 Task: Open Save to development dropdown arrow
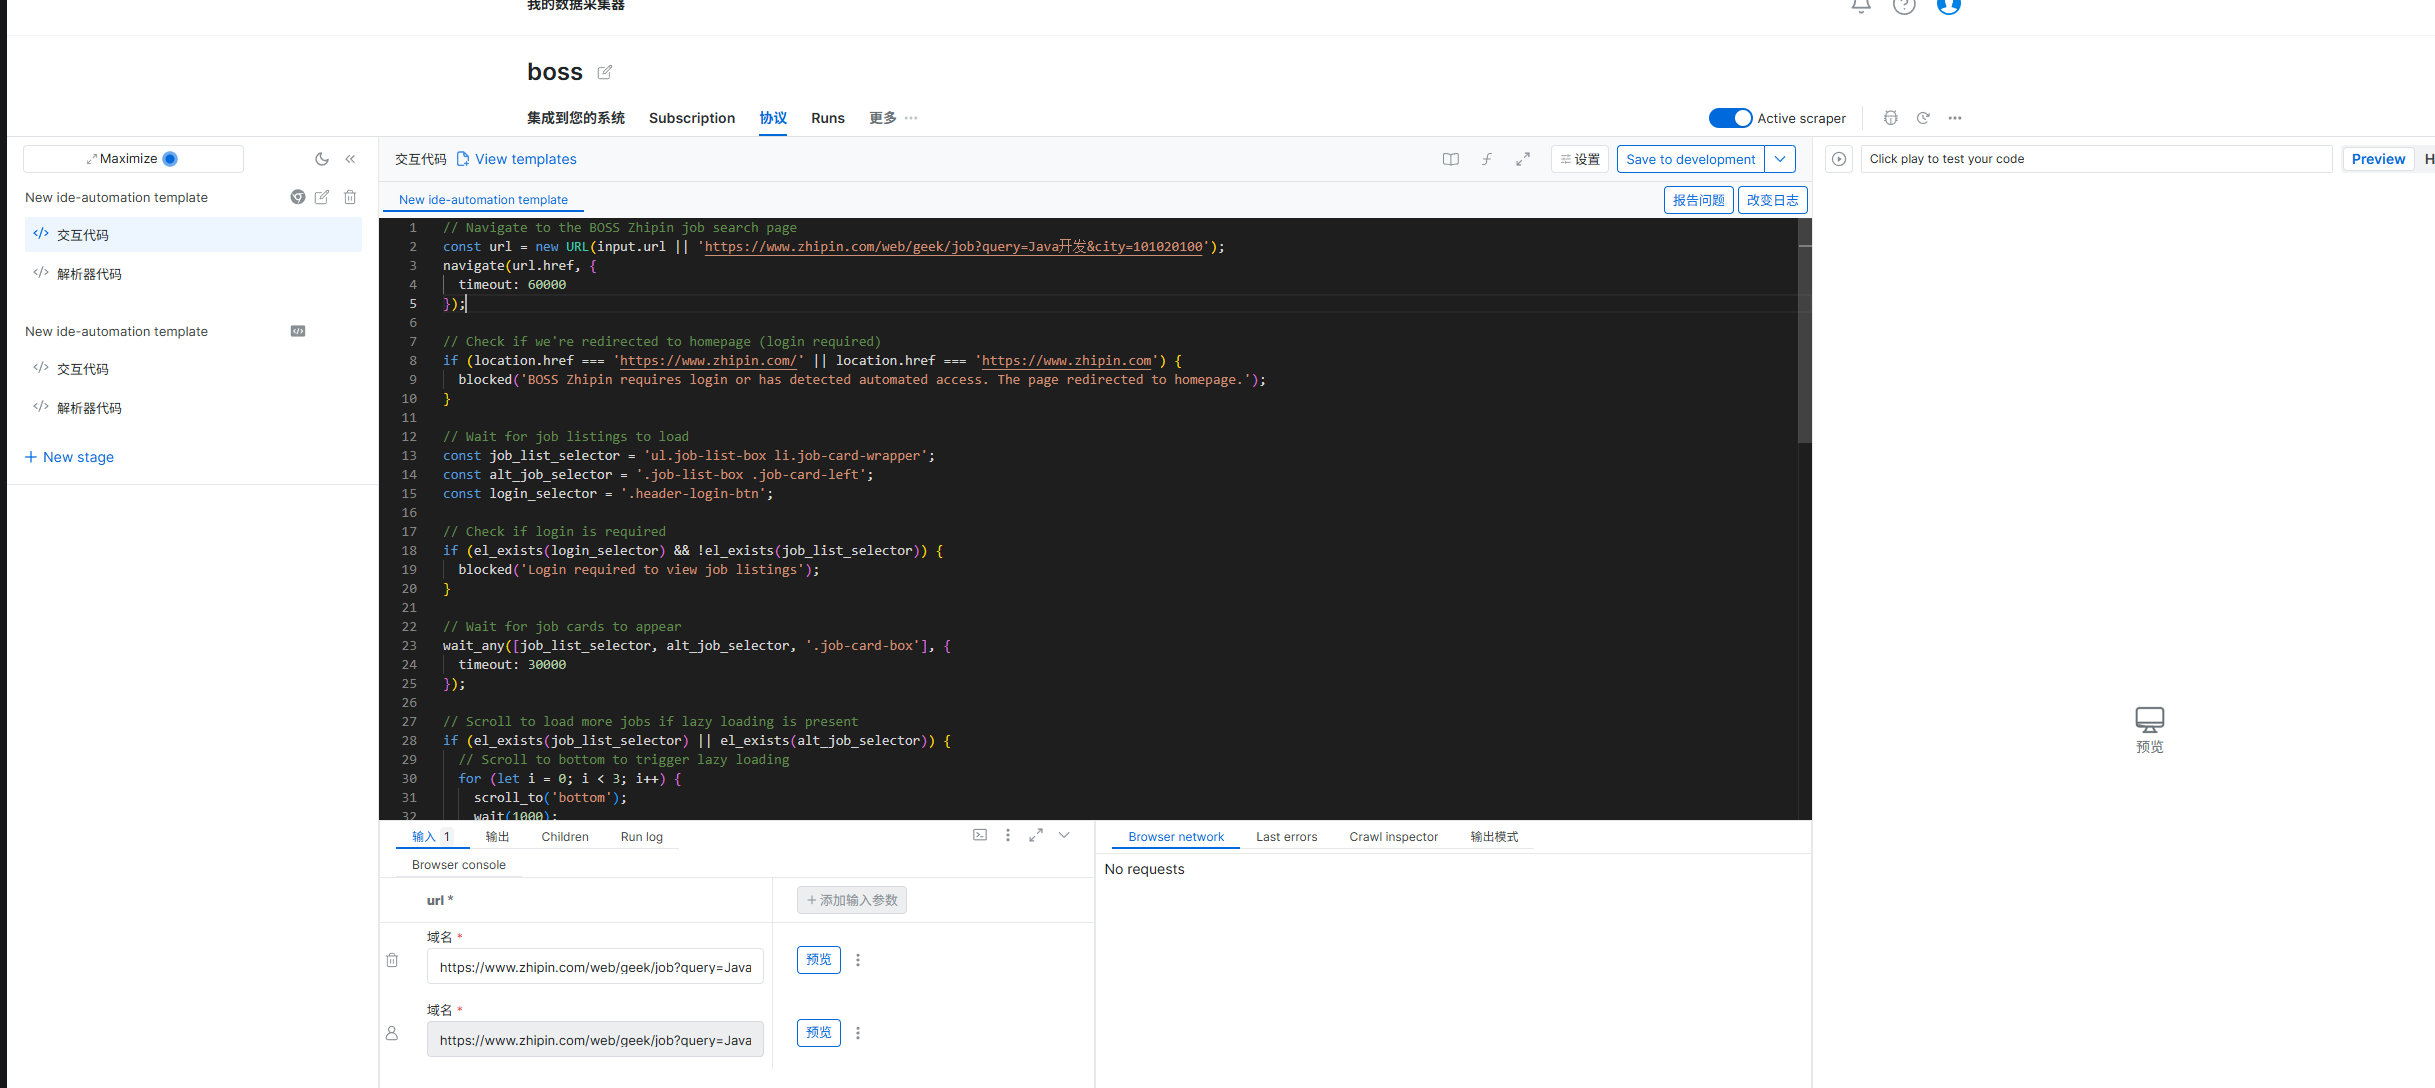pyautogui.click(x=1780, y=159)
